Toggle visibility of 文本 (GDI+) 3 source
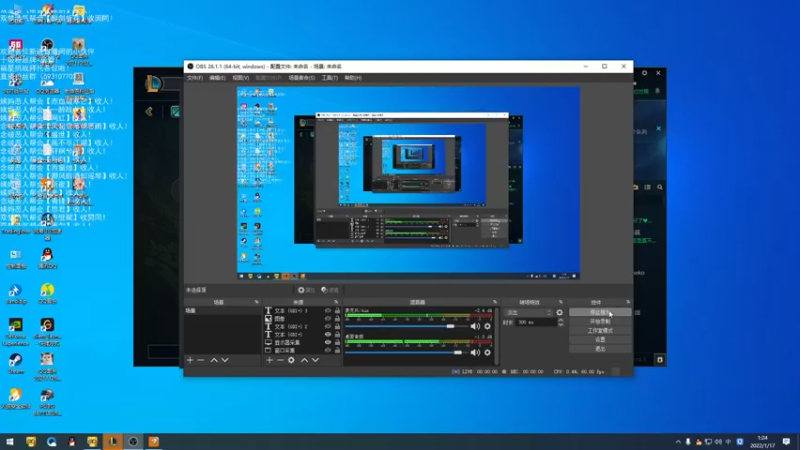This screenshot has width=800, height=450. 328,310
